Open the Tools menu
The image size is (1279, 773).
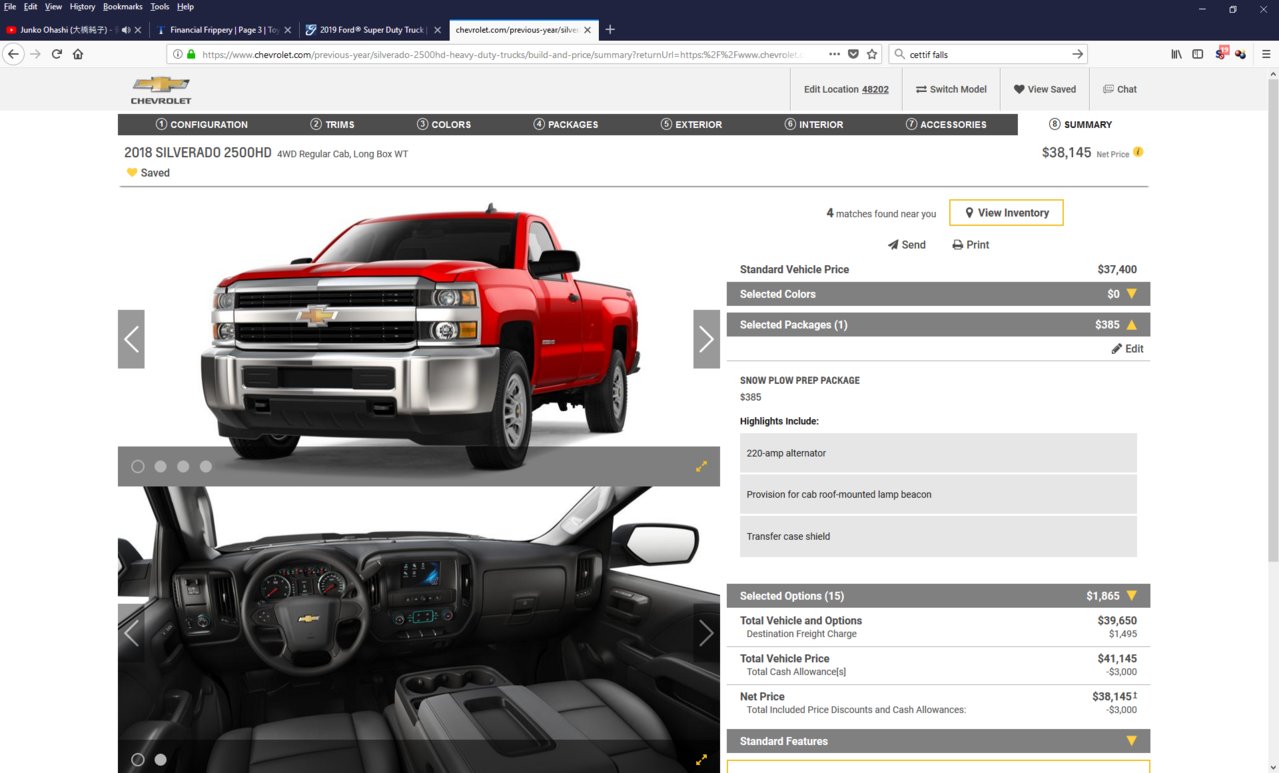tap(160, 7)
